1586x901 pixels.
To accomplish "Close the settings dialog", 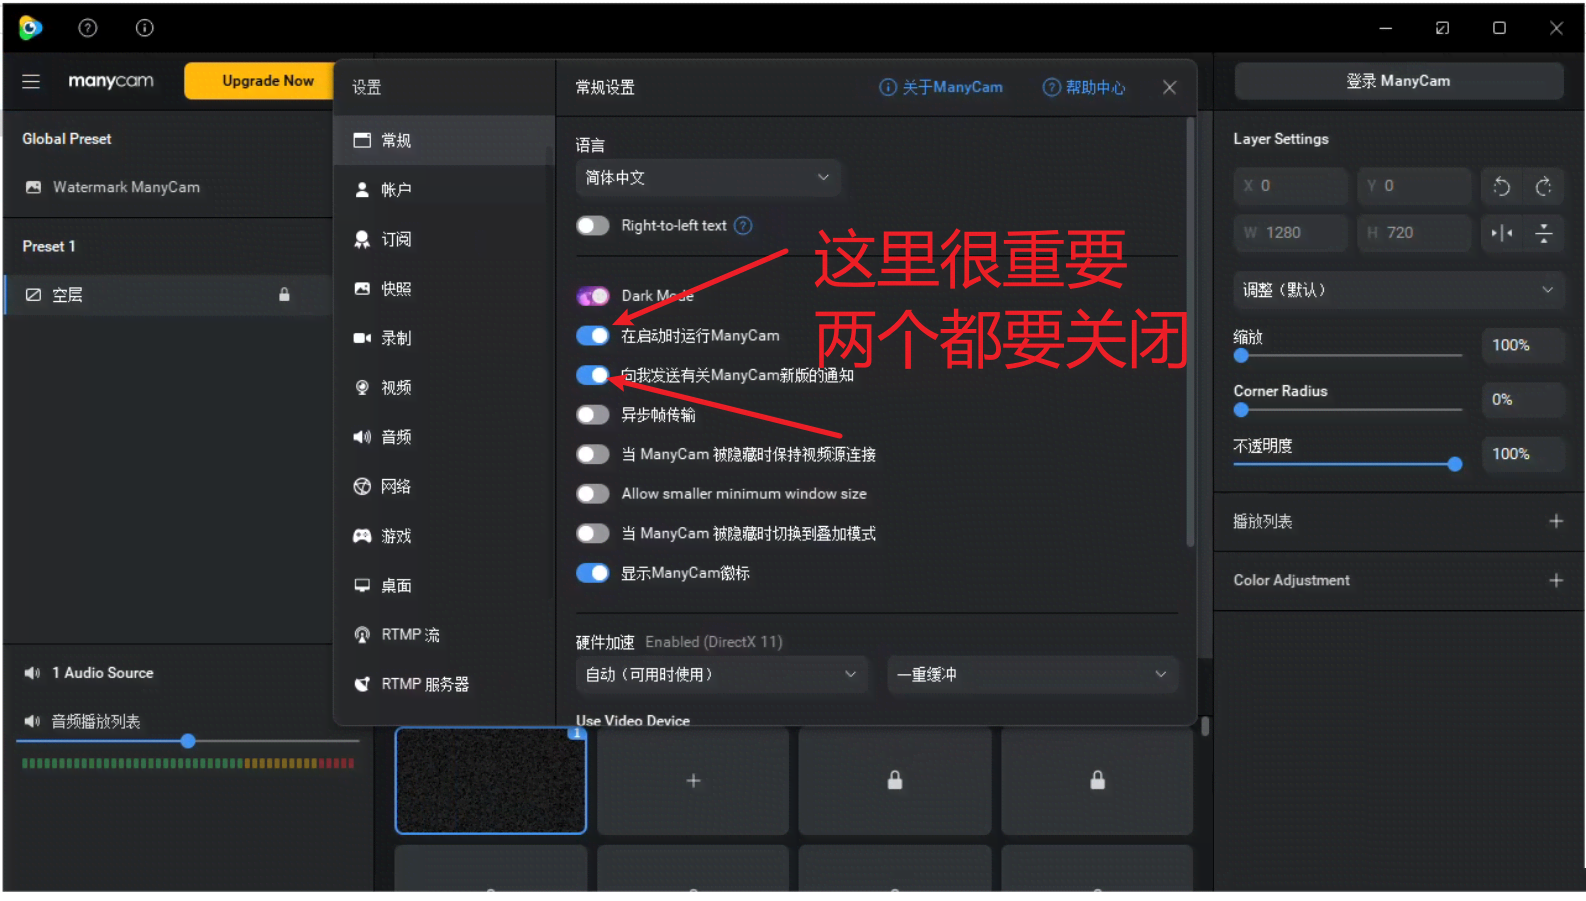I will click(x=1169, y=87).
